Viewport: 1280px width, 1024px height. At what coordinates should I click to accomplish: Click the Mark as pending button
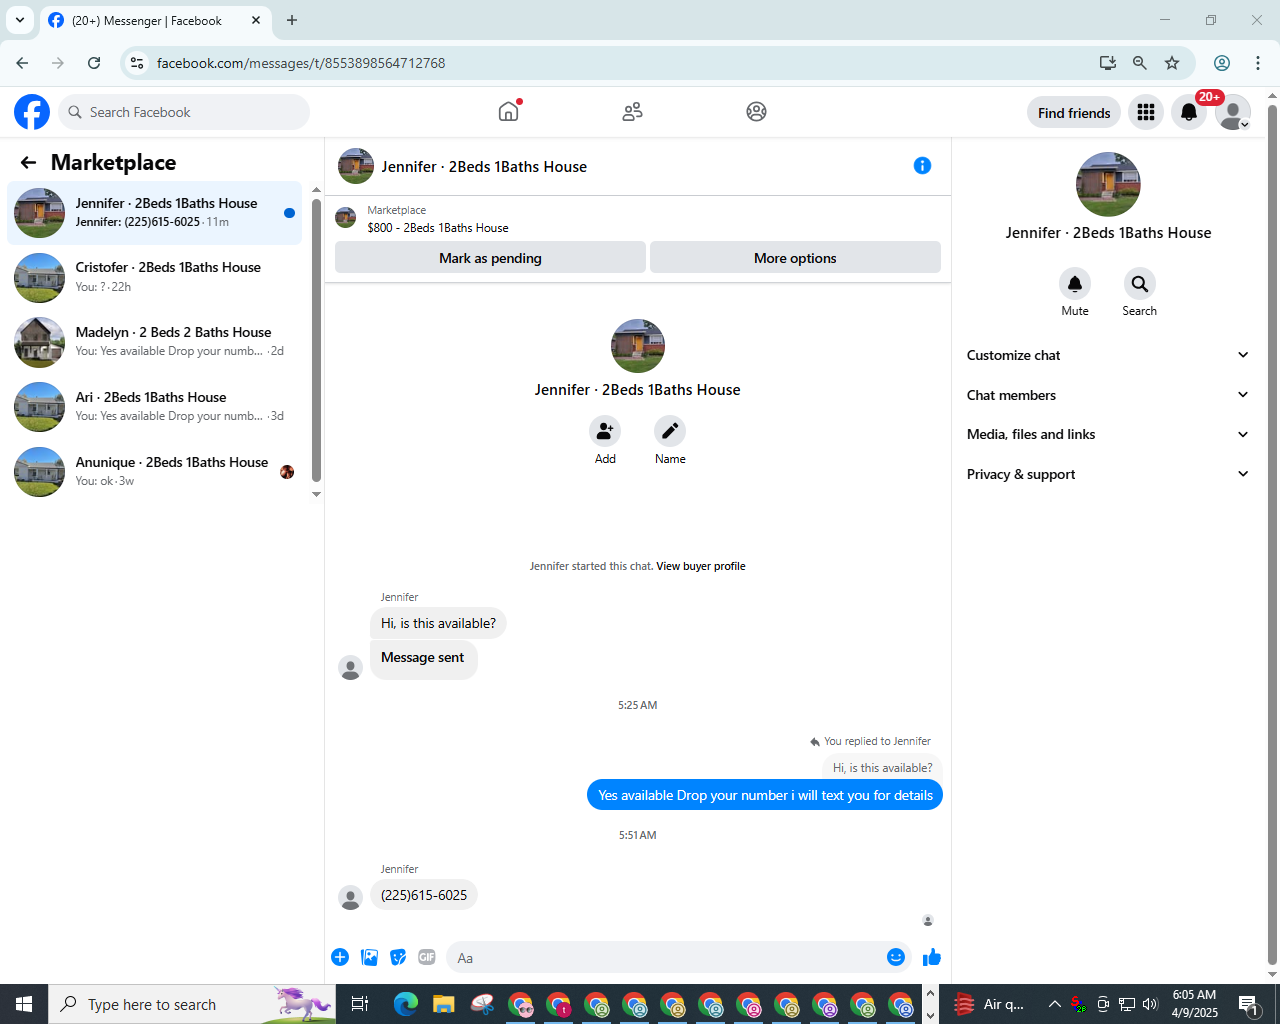pyautogui.click(x=490, y=258)
